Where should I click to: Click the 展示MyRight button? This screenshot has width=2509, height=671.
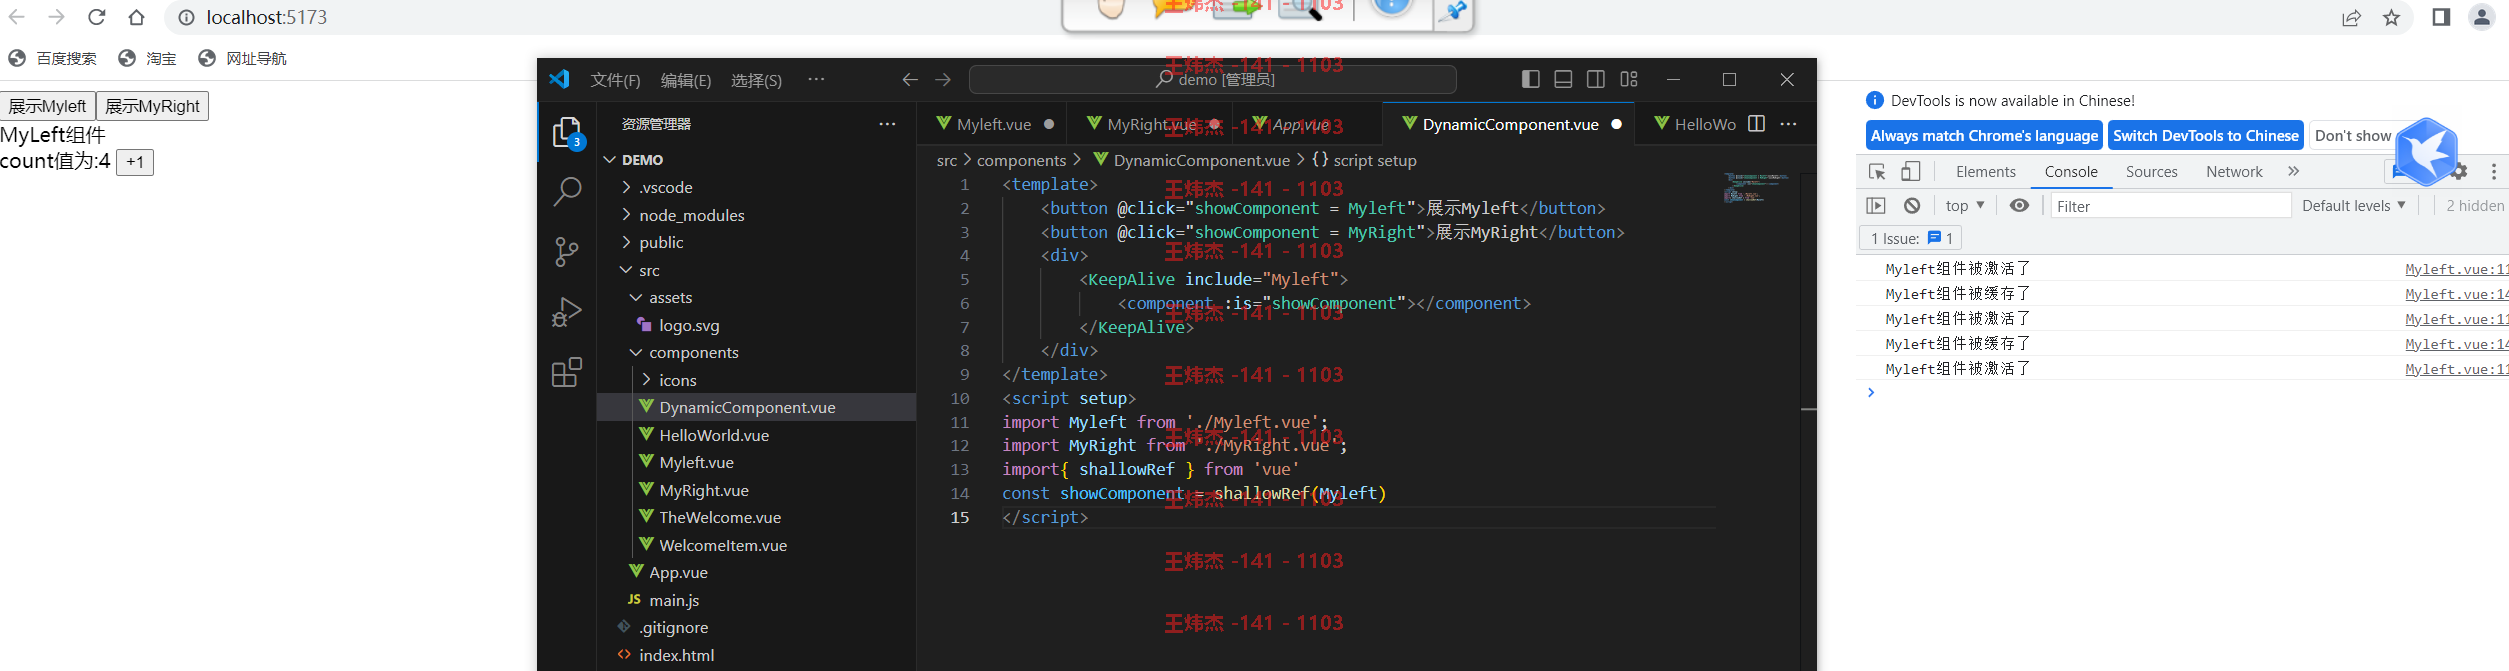[152, 106]
